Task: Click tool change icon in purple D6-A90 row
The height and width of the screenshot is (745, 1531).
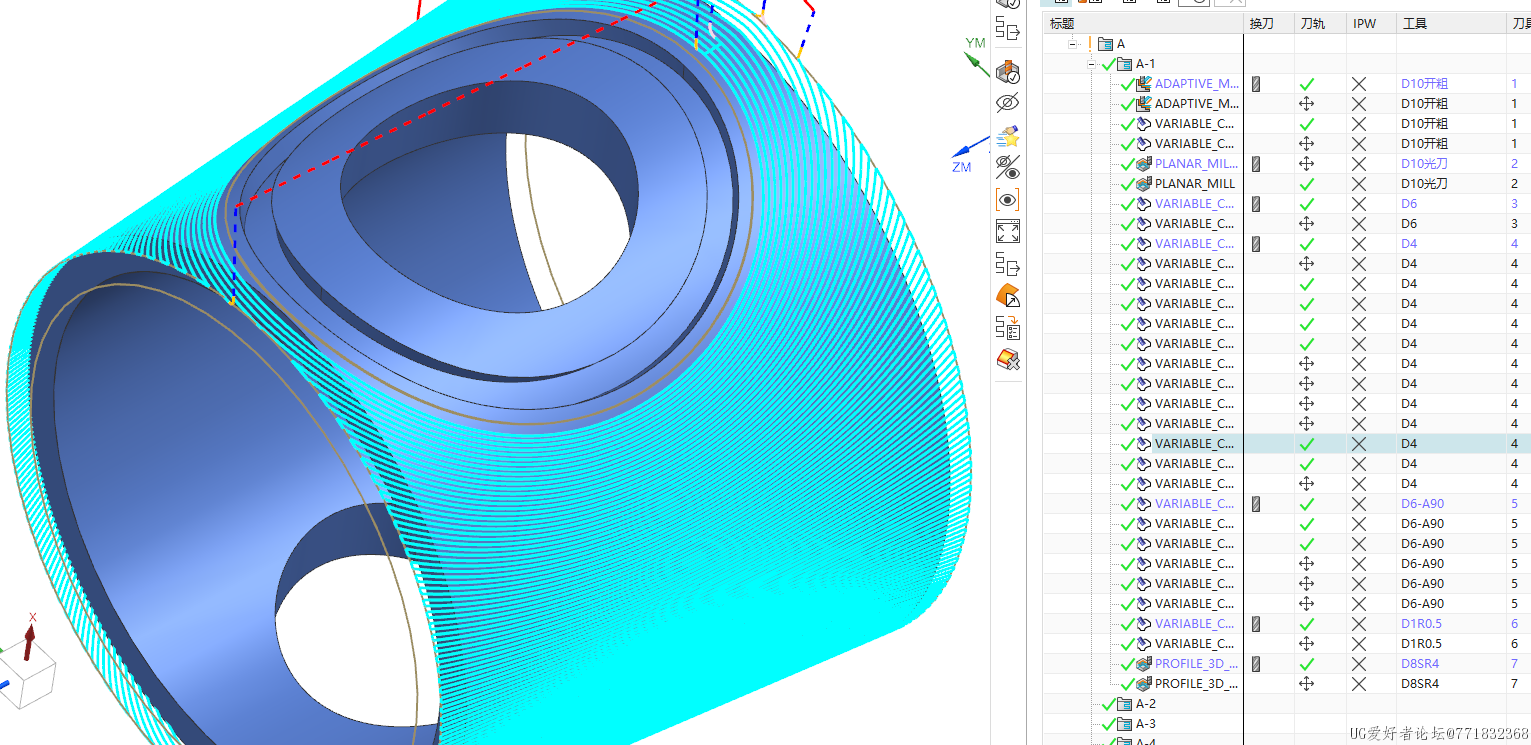Action: (x=1256, y=504)
